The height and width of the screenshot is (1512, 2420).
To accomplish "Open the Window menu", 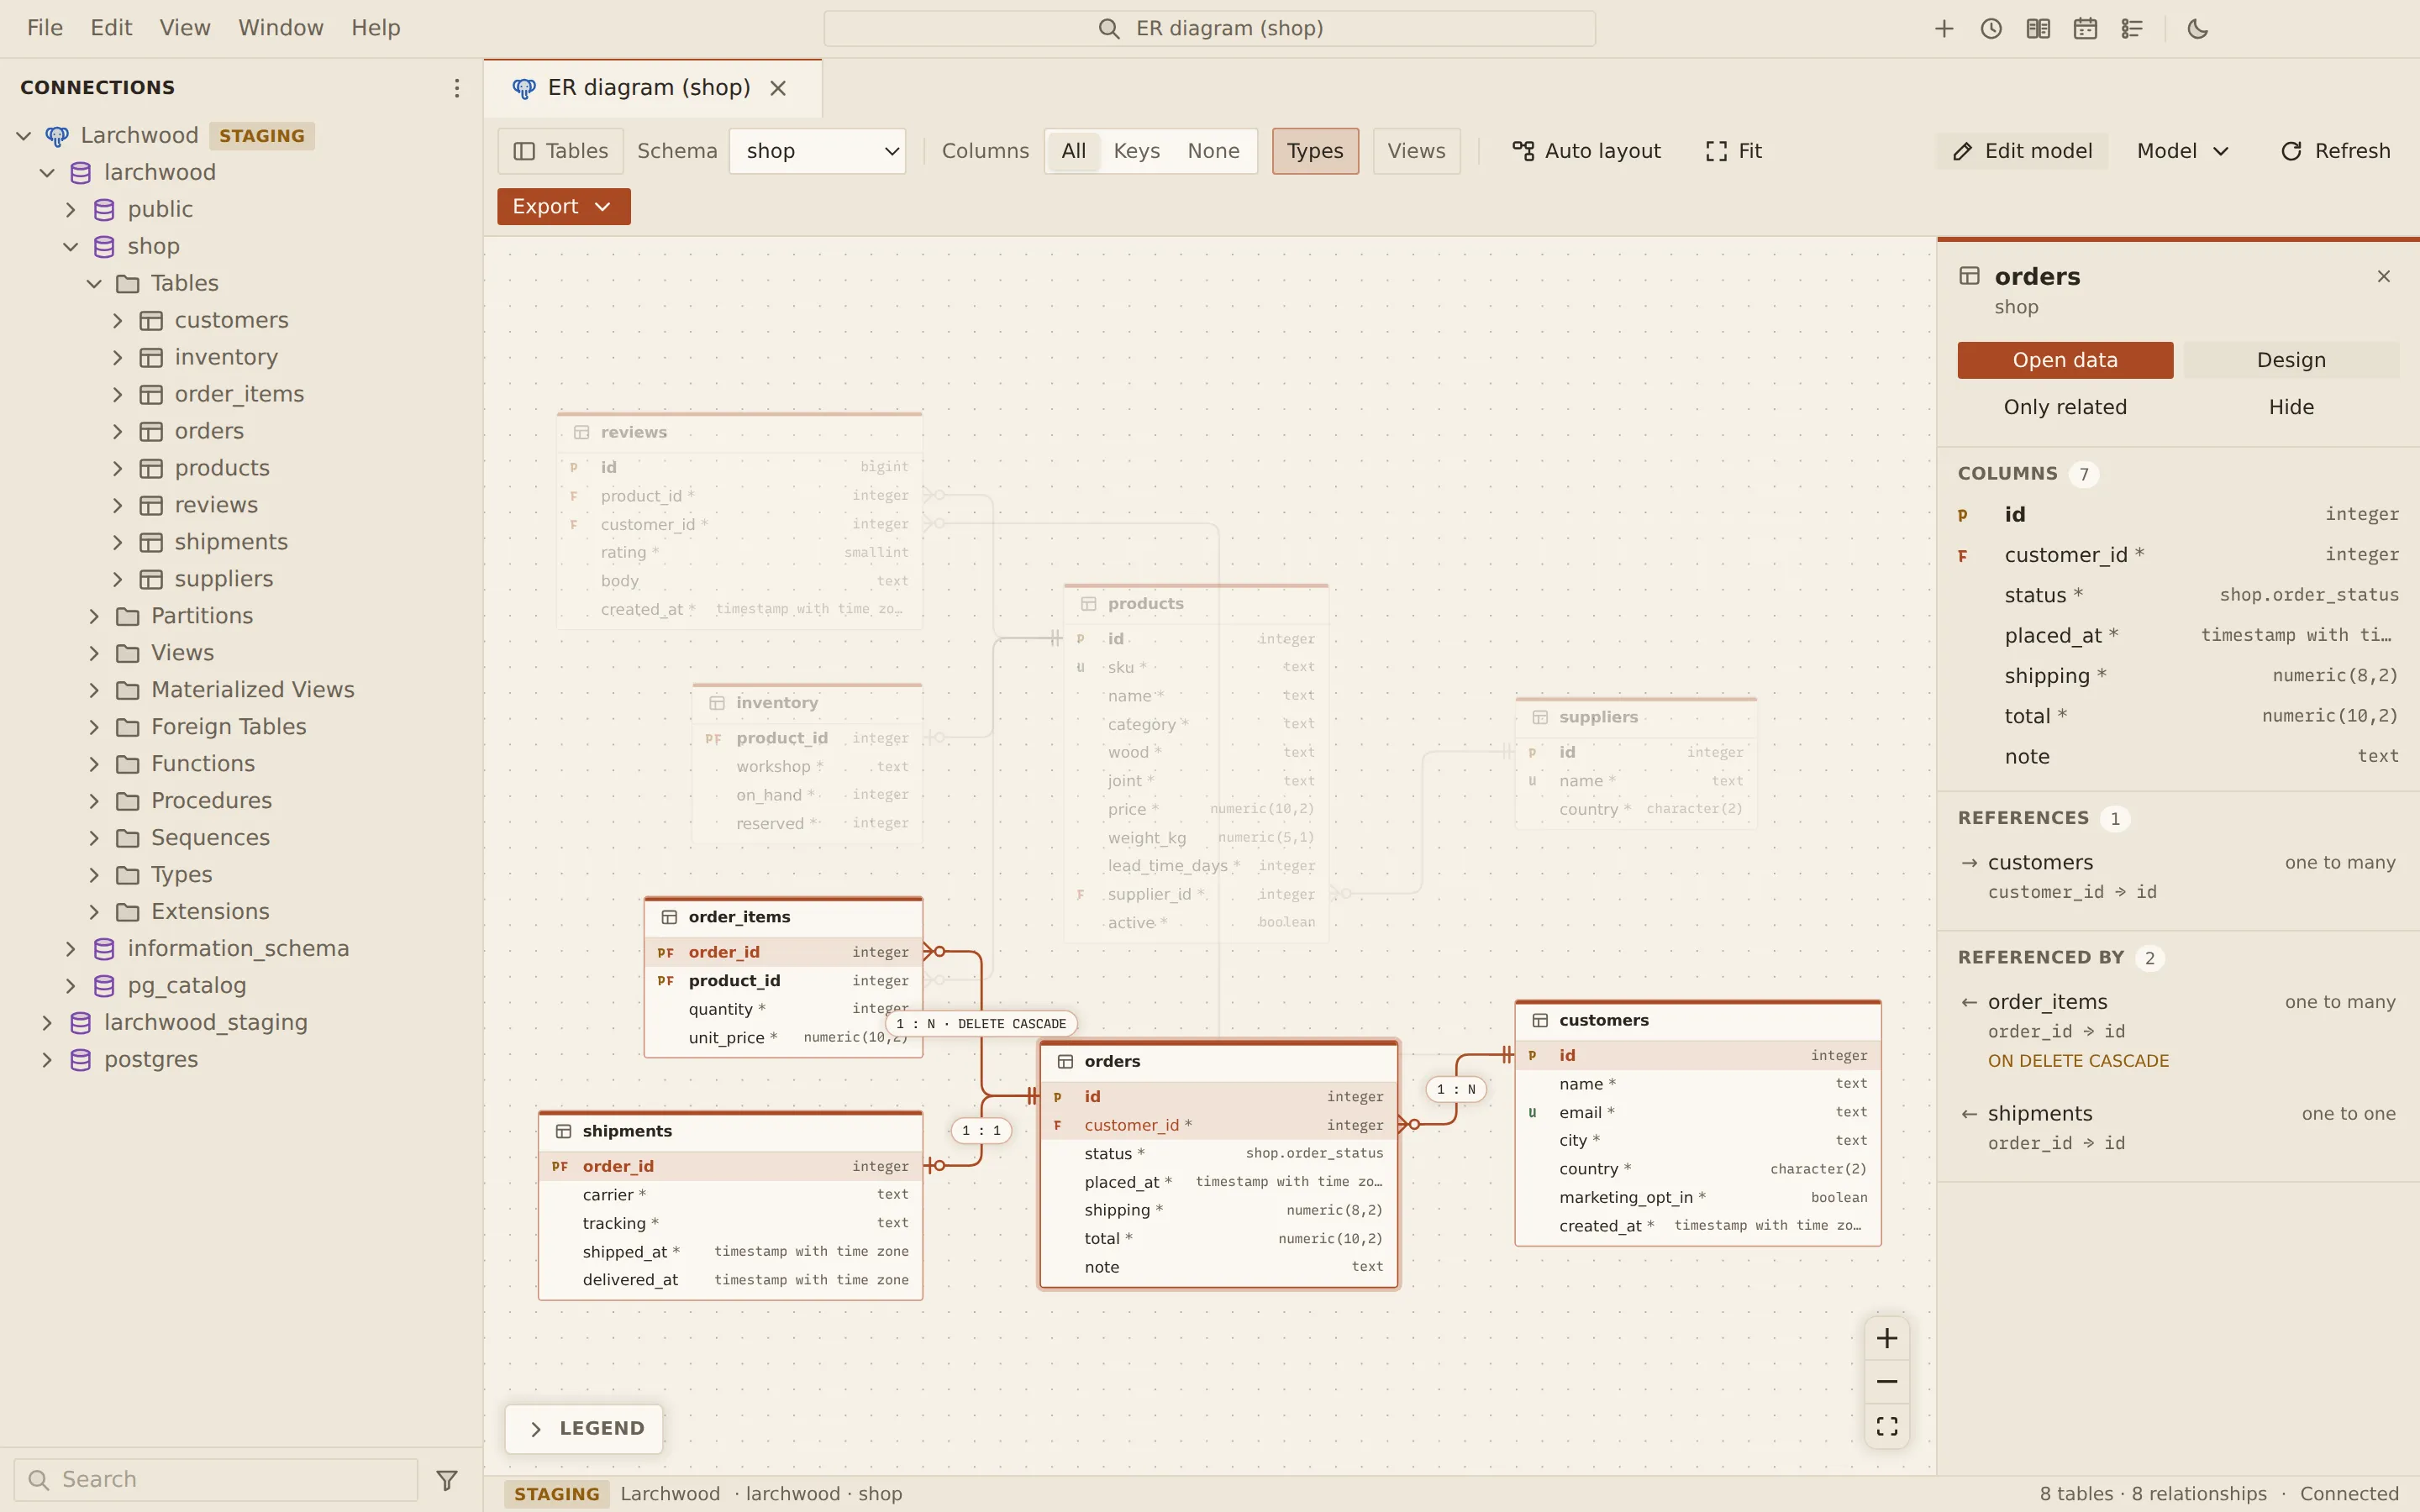I will 280,28.
